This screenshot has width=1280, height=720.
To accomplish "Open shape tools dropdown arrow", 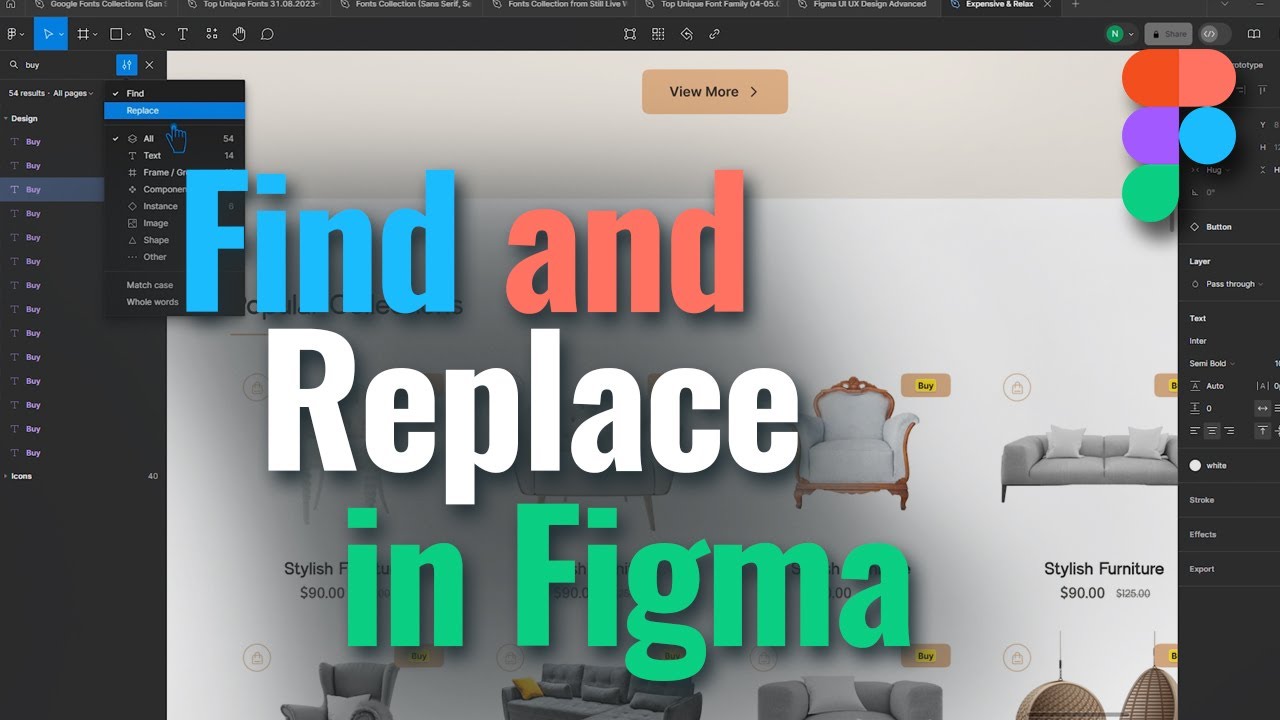I will 129,35.
